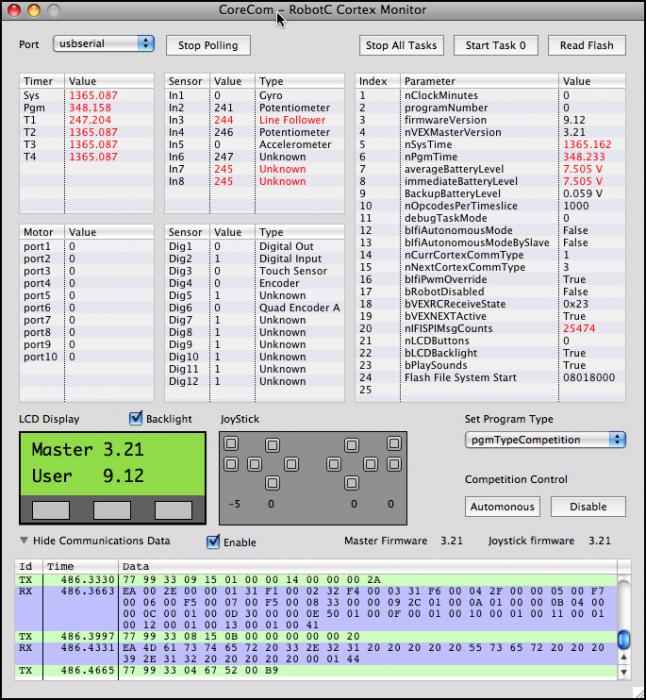Select sensor In1 Gyro row
This screenshot has height=700, width=646.
coord(254,96)
